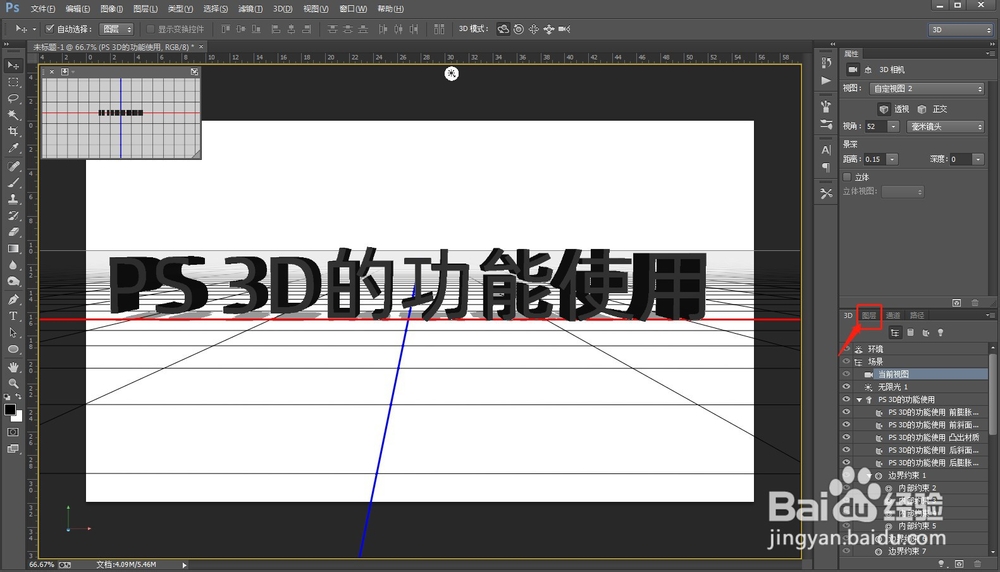Image resolution: width=1000 pixels, height=572 pixels.
Task: Select the Lasso tool
Action: (13, 99)
